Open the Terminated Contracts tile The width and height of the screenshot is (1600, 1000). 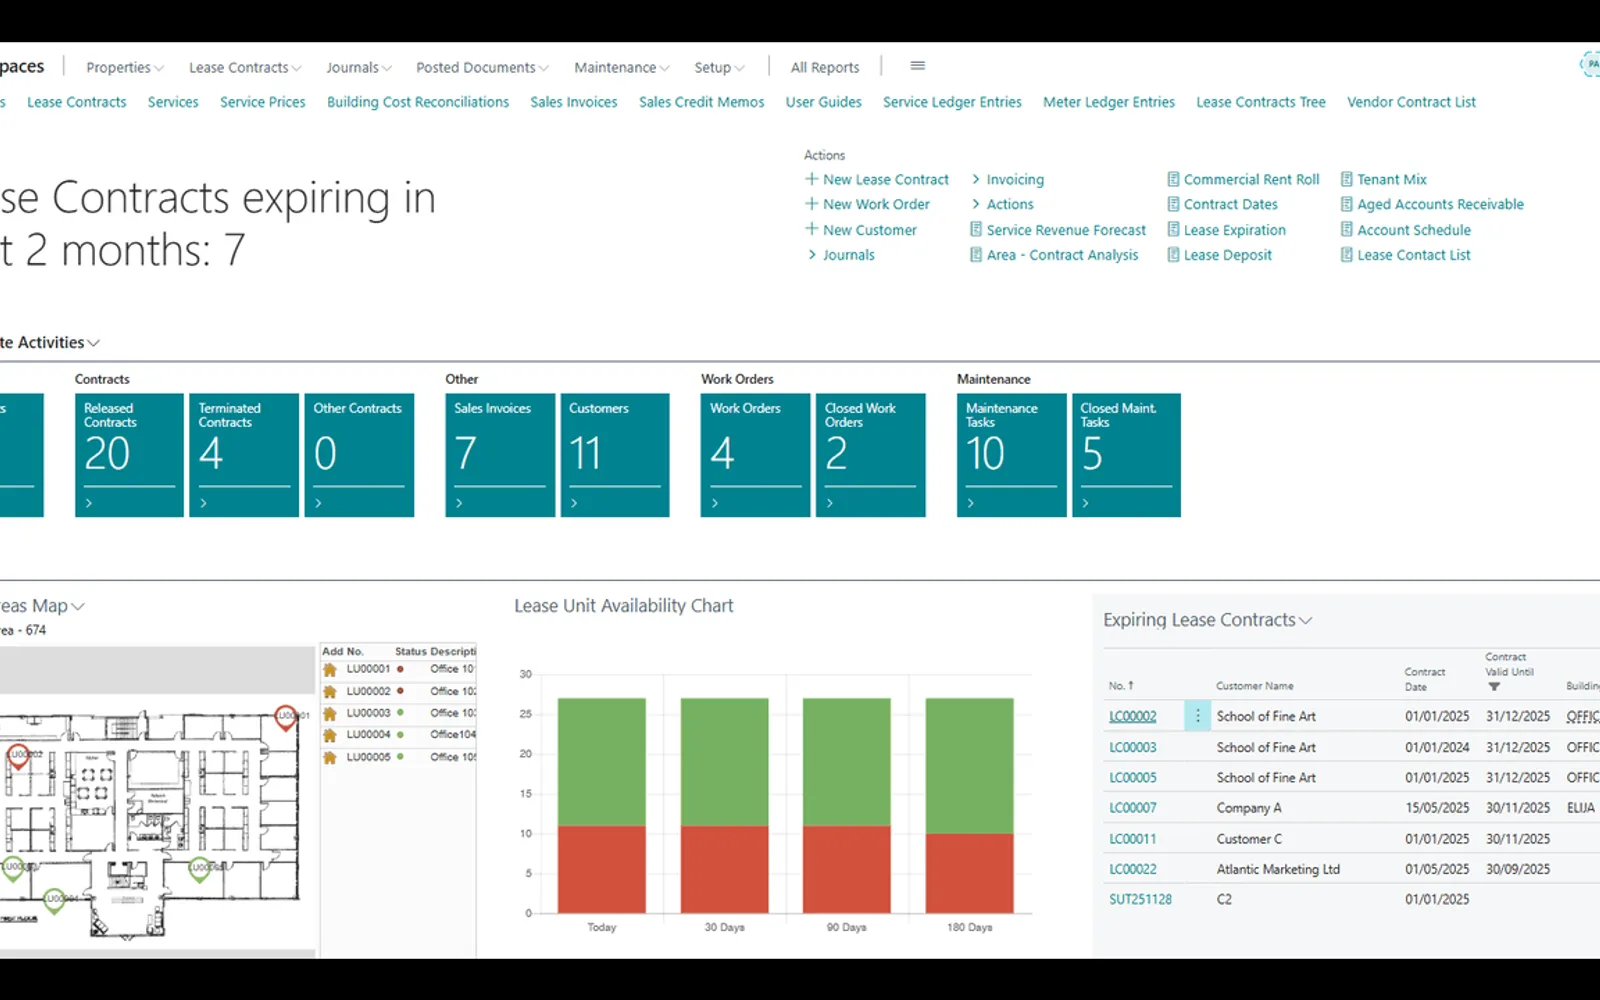(x=244, y=455)
